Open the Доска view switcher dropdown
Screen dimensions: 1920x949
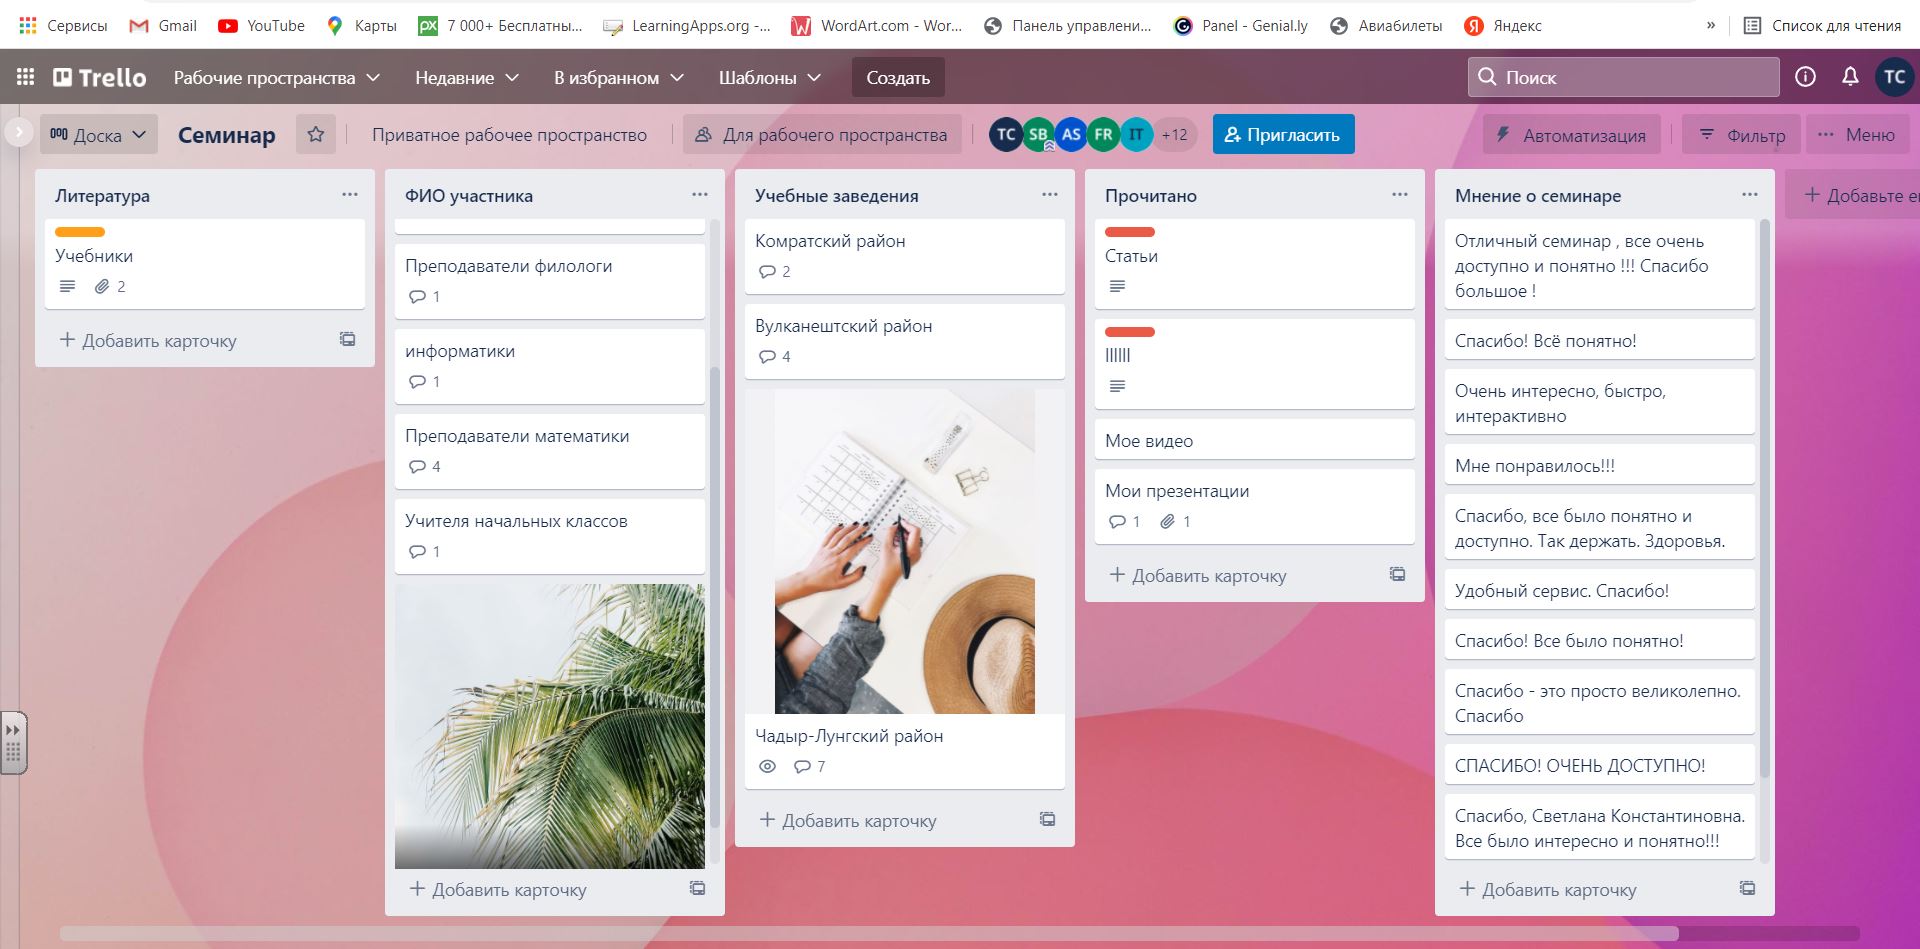(99, 134)
